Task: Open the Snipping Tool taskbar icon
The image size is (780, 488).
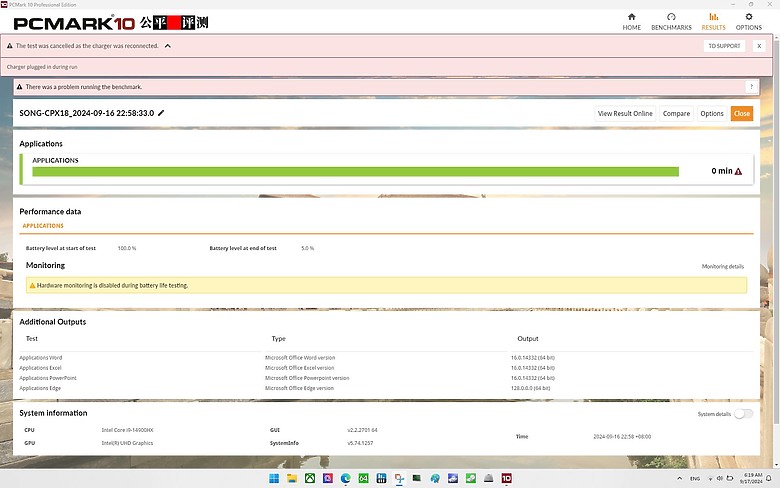Action: coord(399,479)
